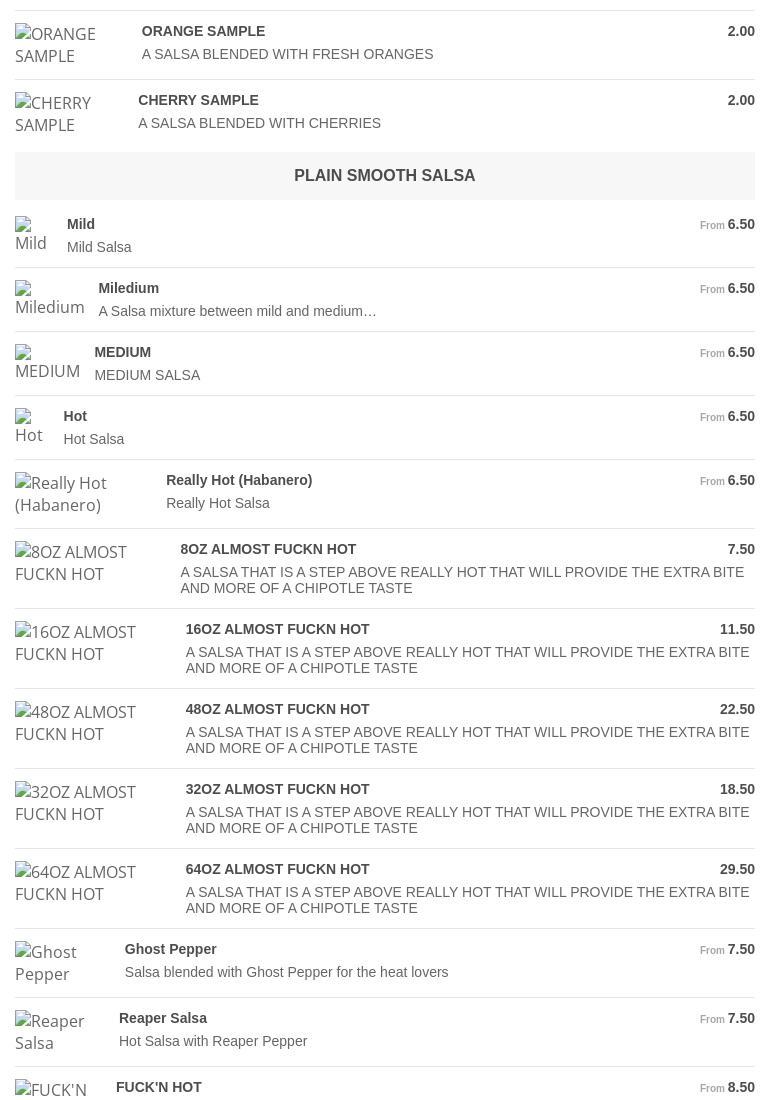Image resolution: width=770 pixels, height=1100 pixels.
Task: Click the Plain Smooth Salsa section header
Action: (x=384, y=175)
